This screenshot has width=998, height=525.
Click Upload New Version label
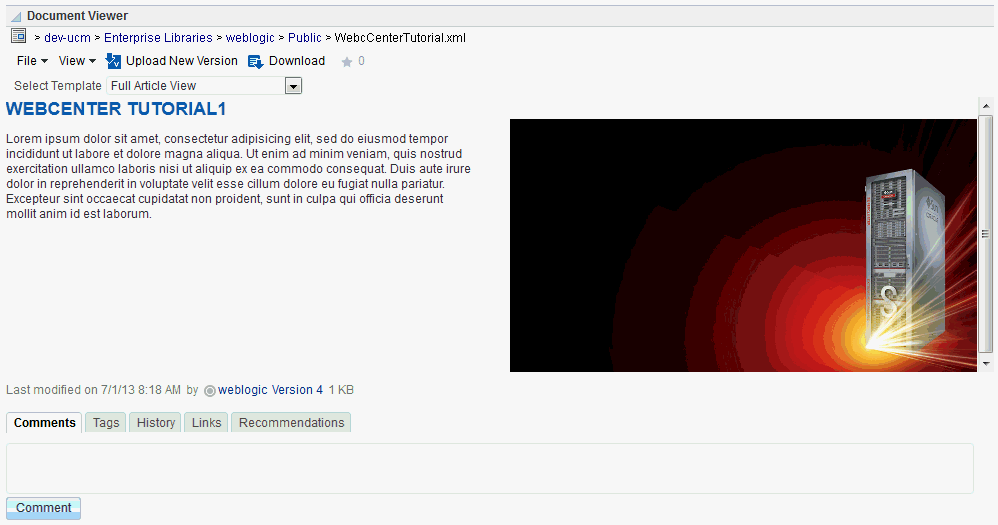(181, 61)
